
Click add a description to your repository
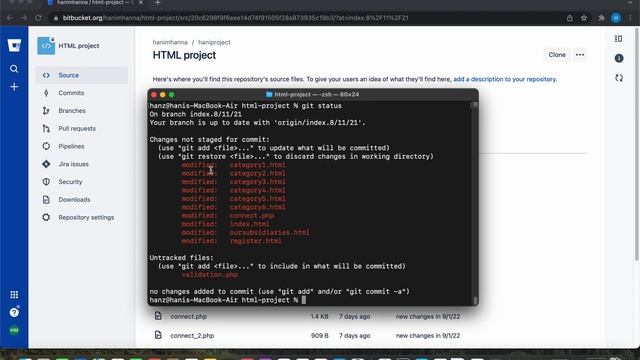(505, 79)
